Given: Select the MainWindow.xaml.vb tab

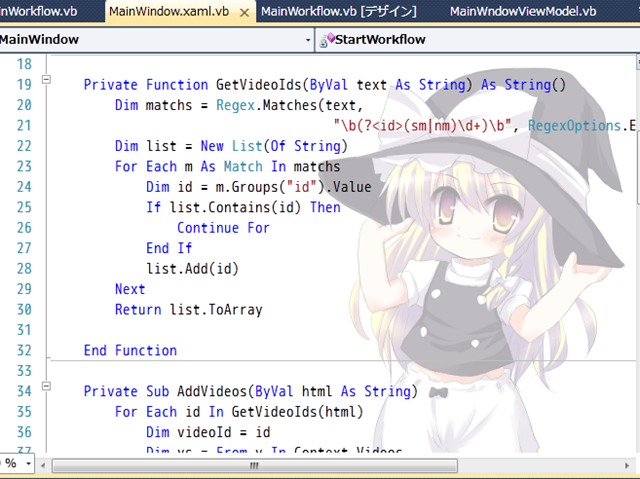Looking at the screenshot, I should coord(167,12).
